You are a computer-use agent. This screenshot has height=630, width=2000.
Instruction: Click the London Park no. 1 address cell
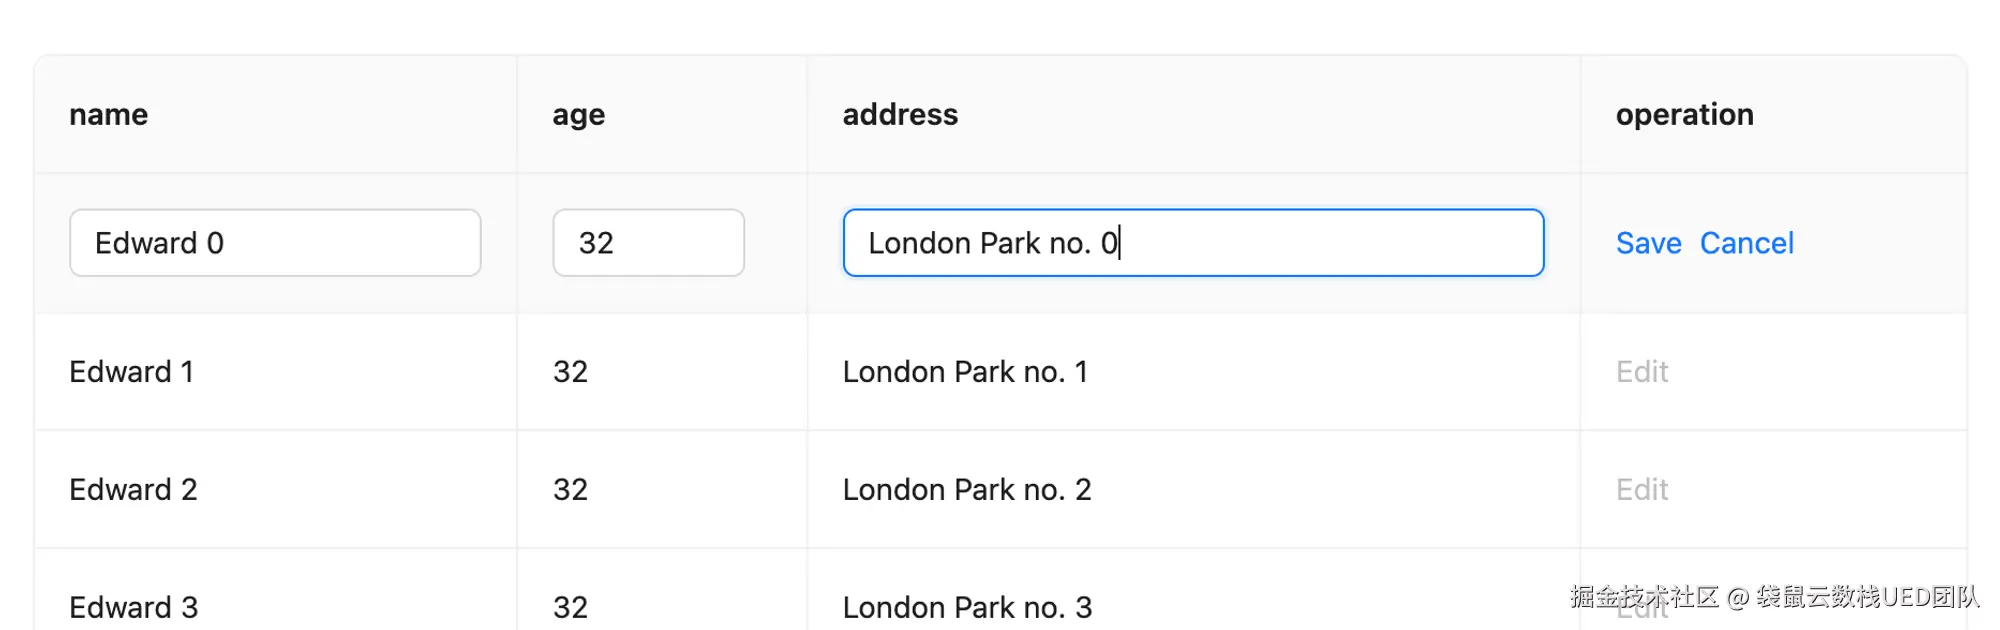[x=965, y=372]
